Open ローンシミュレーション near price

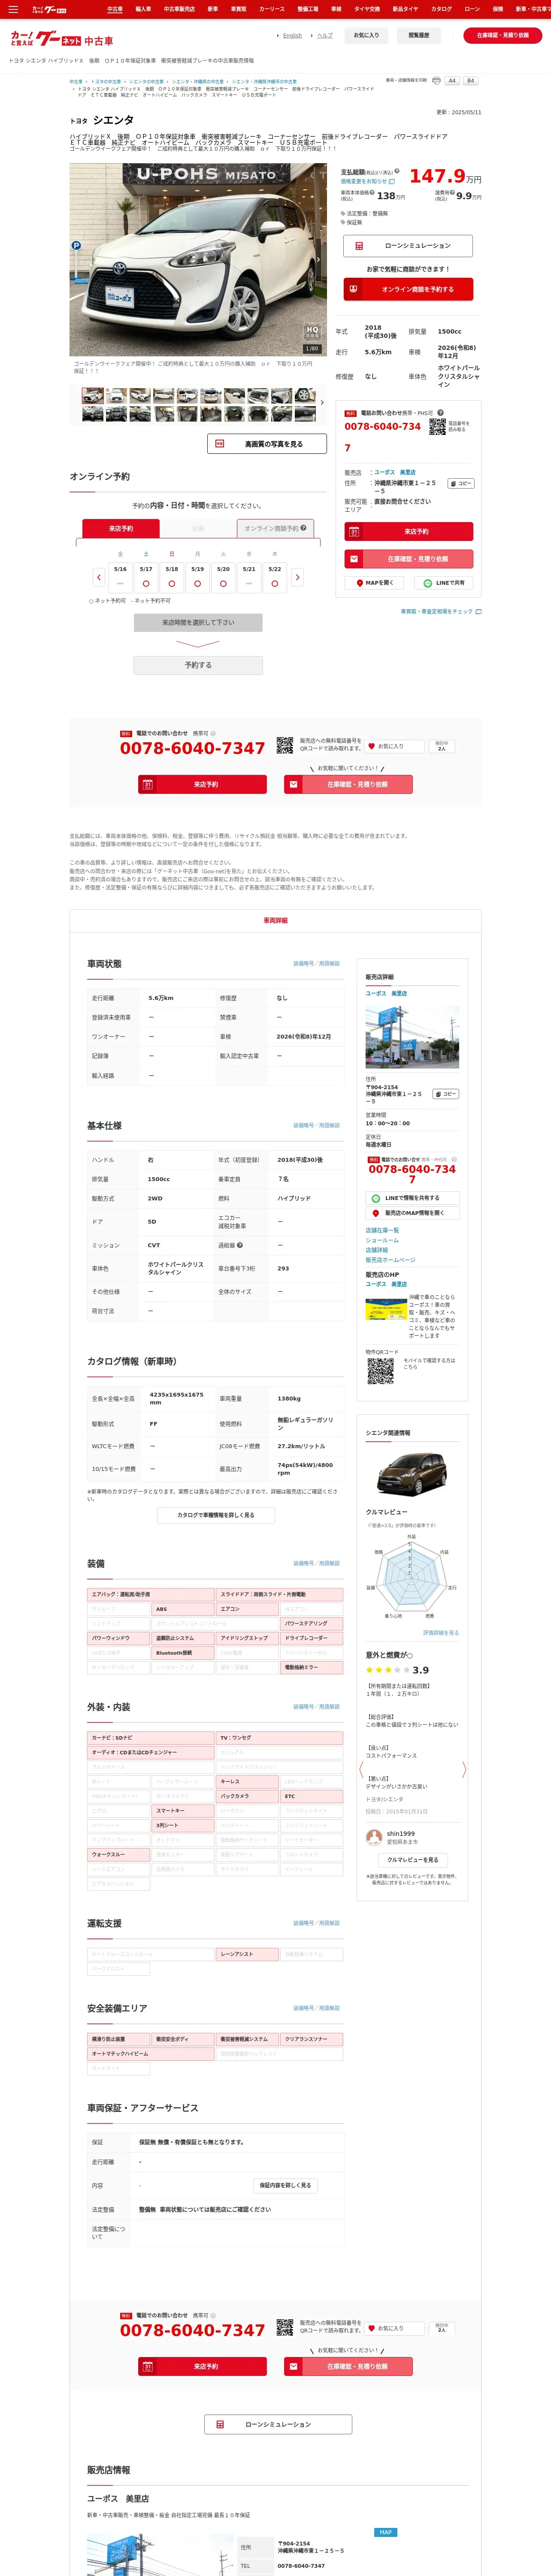[x=408, y=245]
